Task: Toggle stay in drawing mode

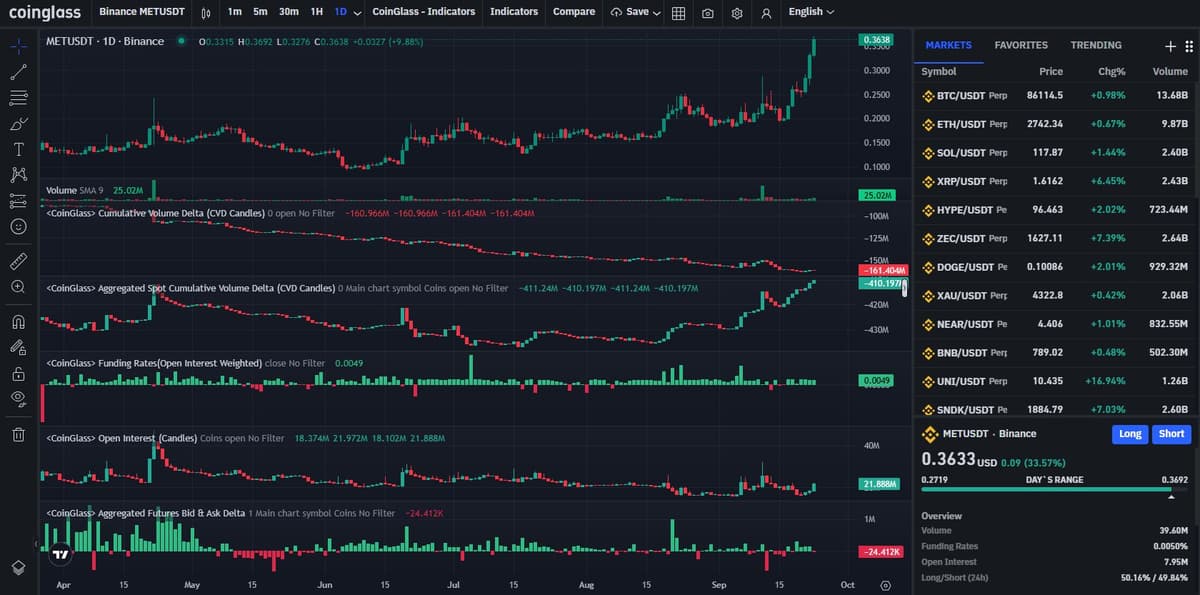Action: pos(18,348)
